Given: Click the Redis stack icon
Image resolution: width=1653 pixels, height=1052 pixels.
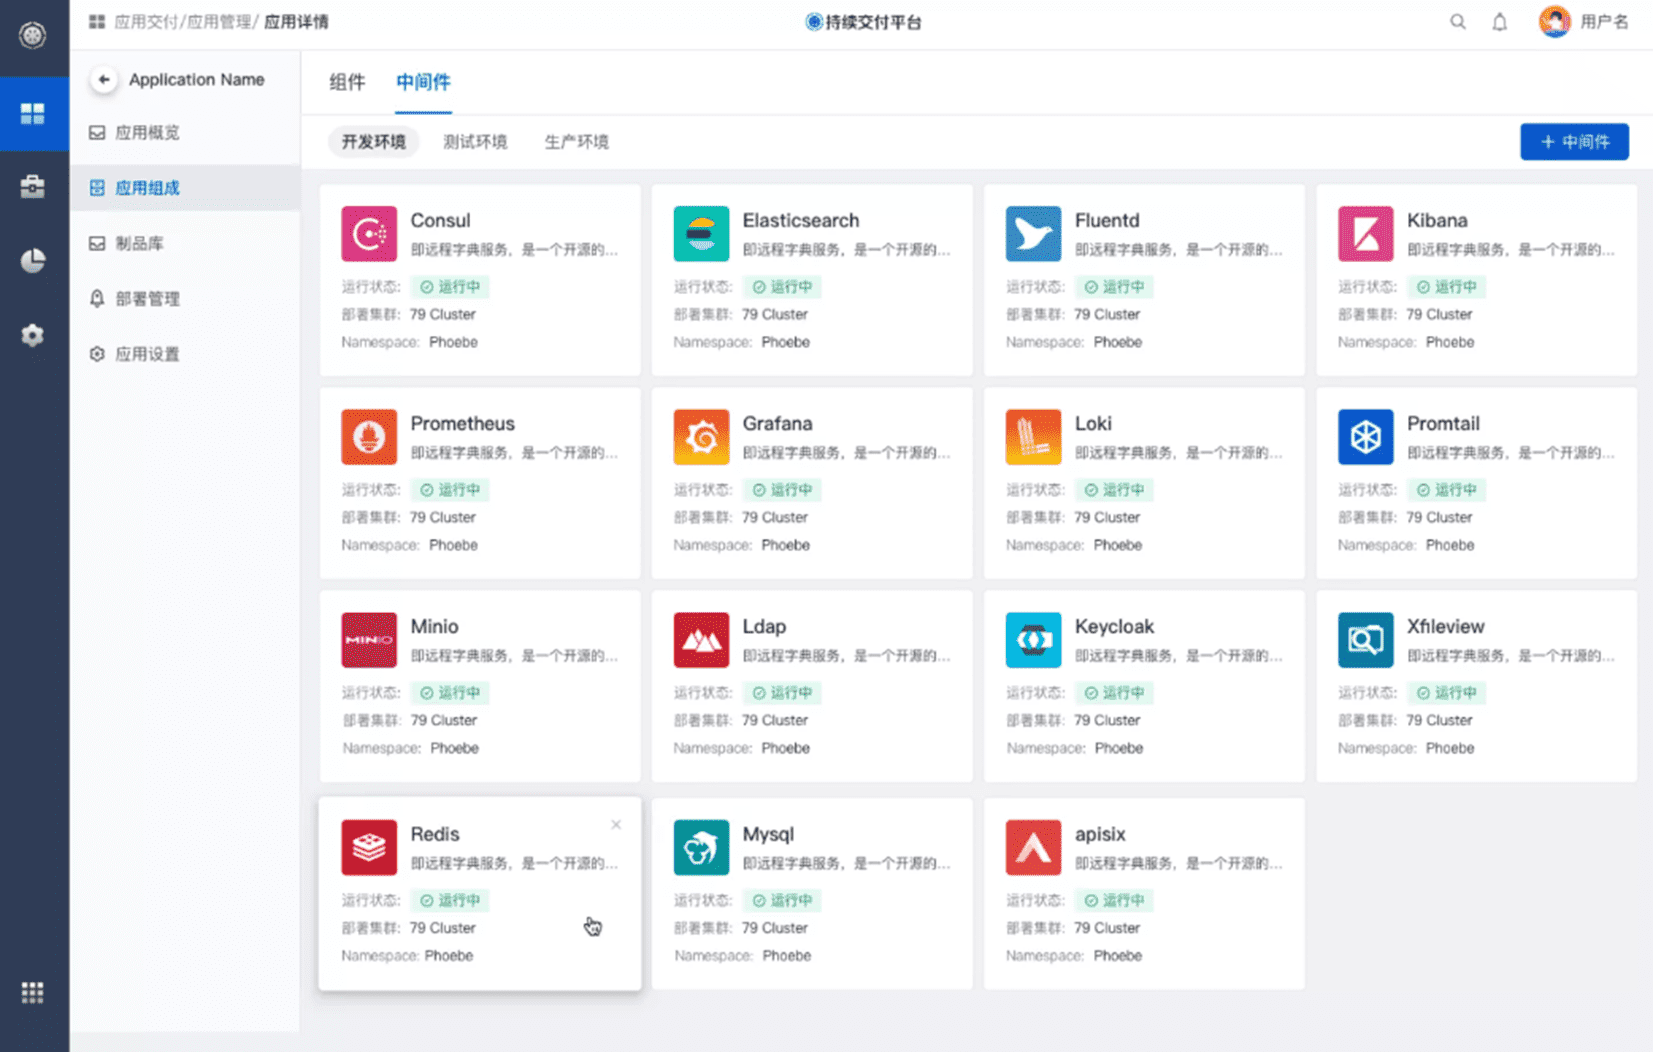Looking at the screenshot, I should click(x=369, y=848).
